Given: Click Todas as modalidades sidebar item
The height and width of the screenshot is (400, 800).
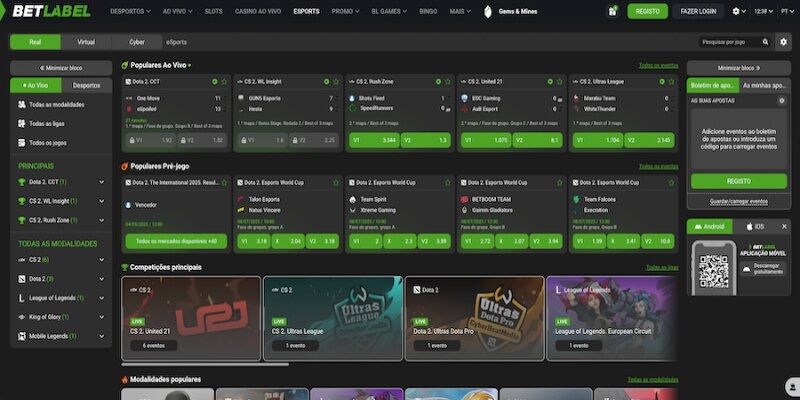Looking at the screenshot, I should (x=61, y=105).
